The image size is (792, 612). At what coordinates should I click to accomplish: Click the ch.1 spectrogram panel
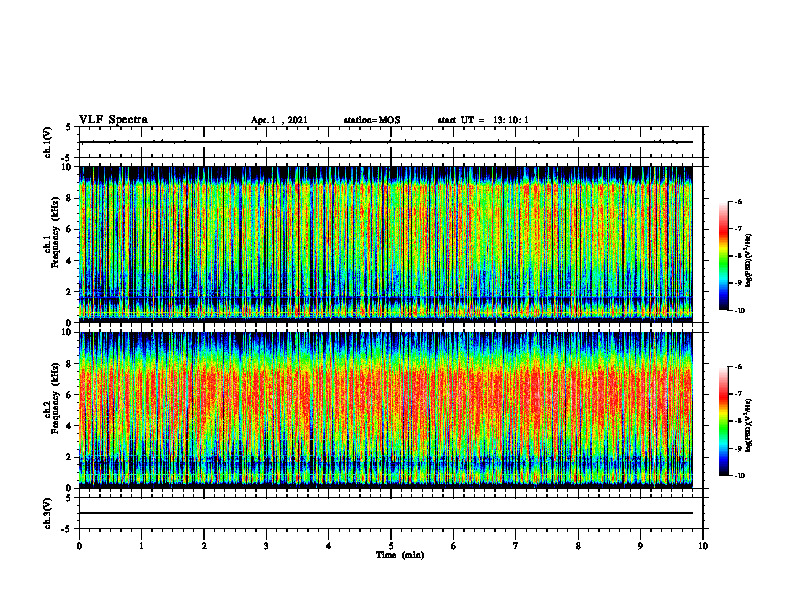click(x=386, y=244)
